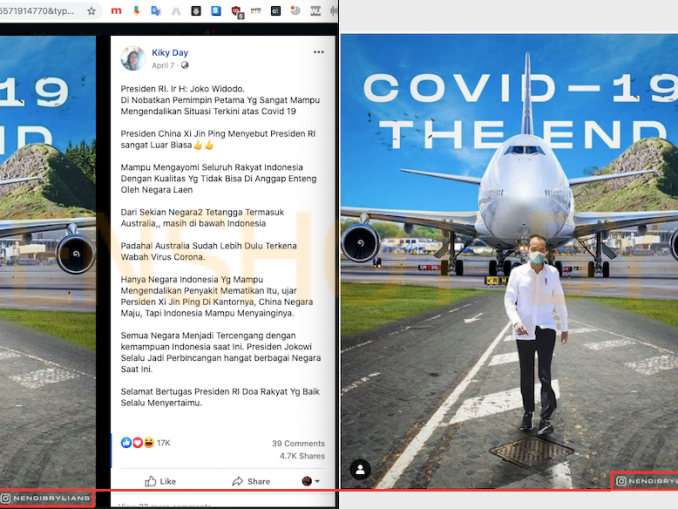Image resolution: width=678 pixels, height=509 pixels.
Task: Open the left COVID-19 photo in Facebook viewer
Action: pos(48,270)
